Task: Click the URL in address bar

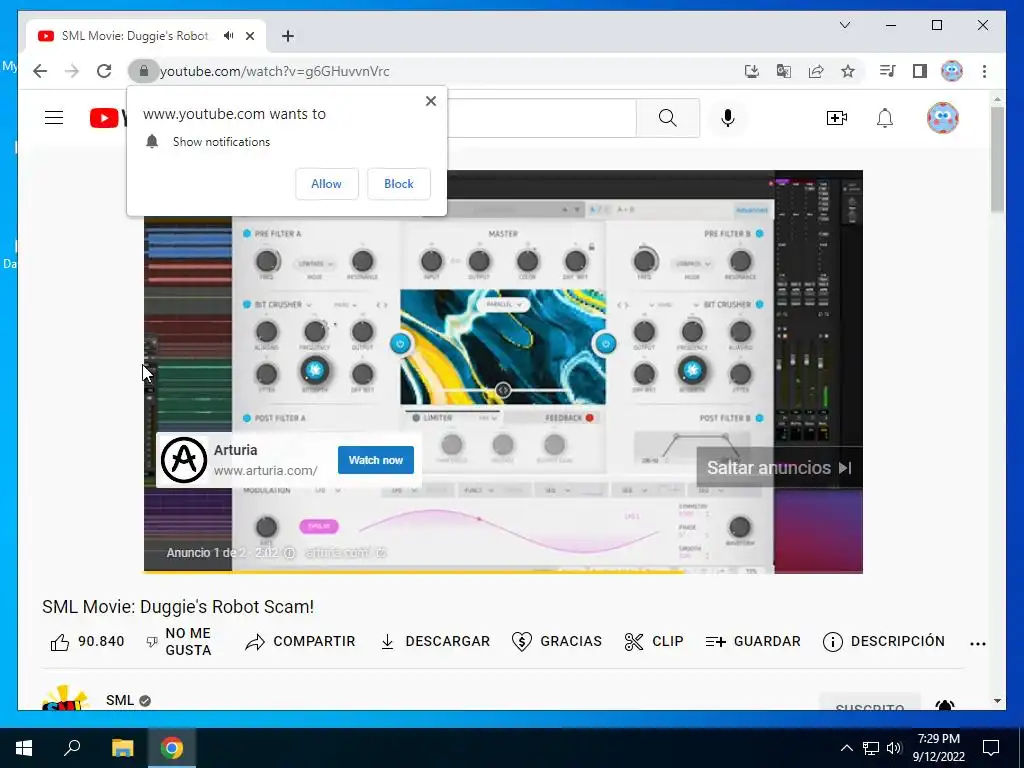Action: [274, 71]
